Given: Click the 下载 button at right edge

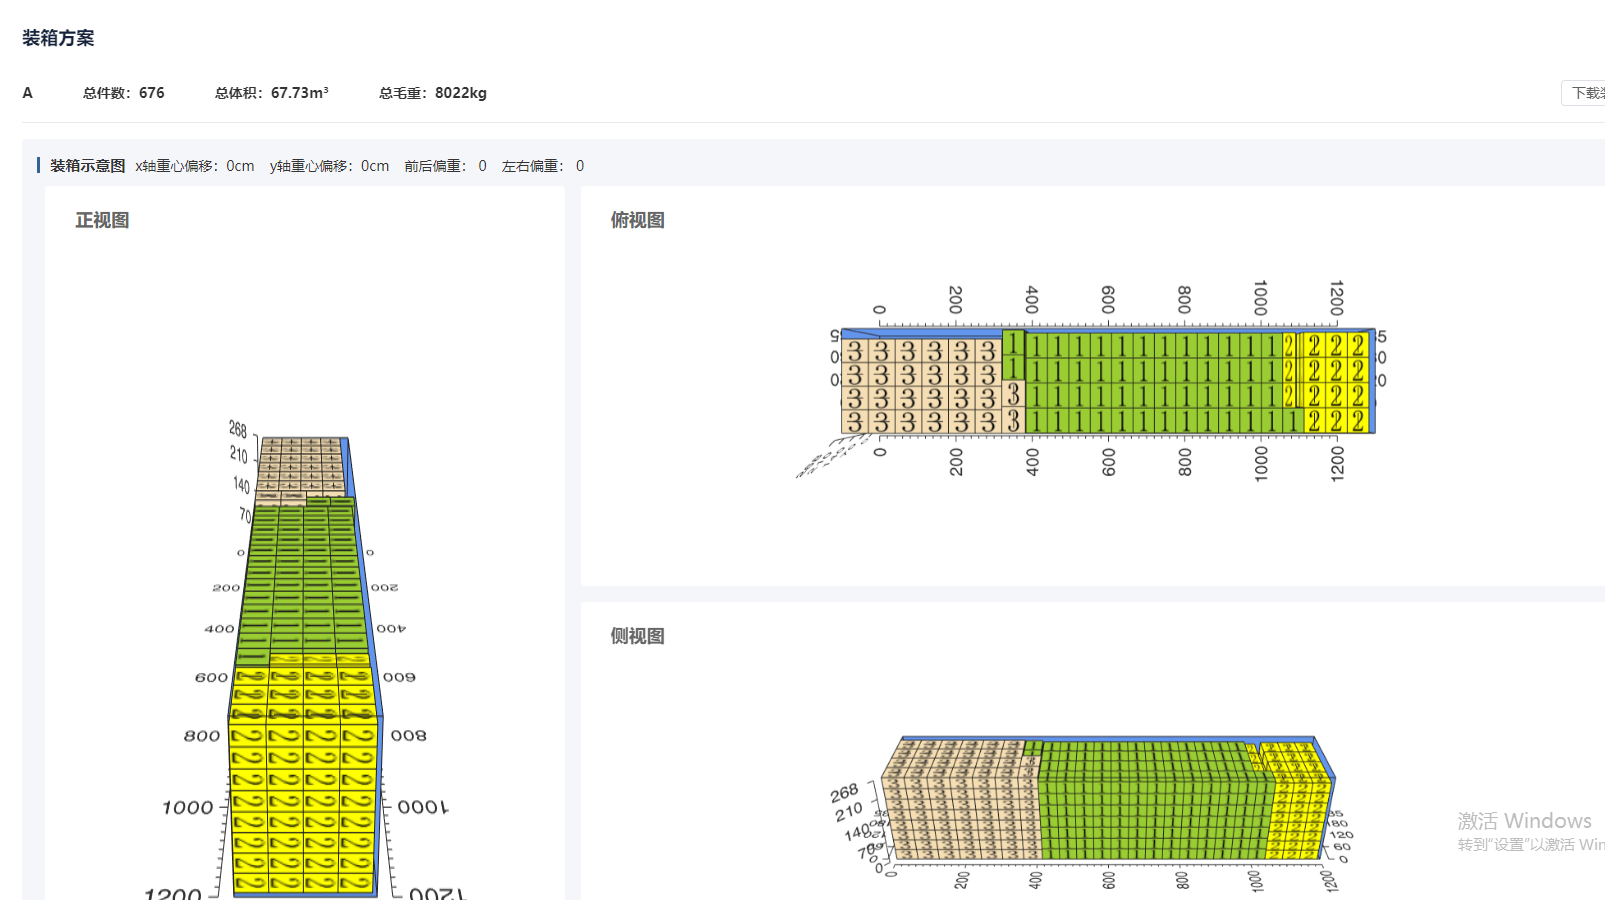Looking at the screenshot, I should click(1584, 93).
